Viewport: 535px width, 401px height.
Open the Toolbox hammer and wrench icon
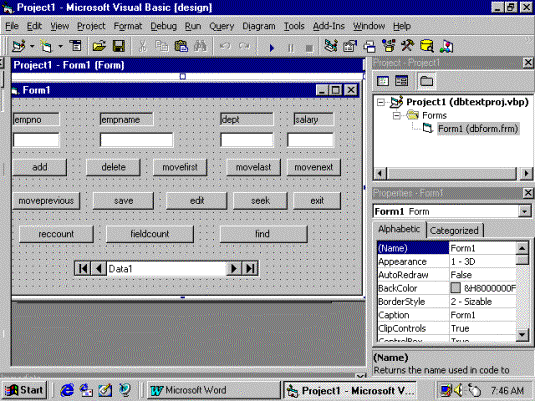407,46
